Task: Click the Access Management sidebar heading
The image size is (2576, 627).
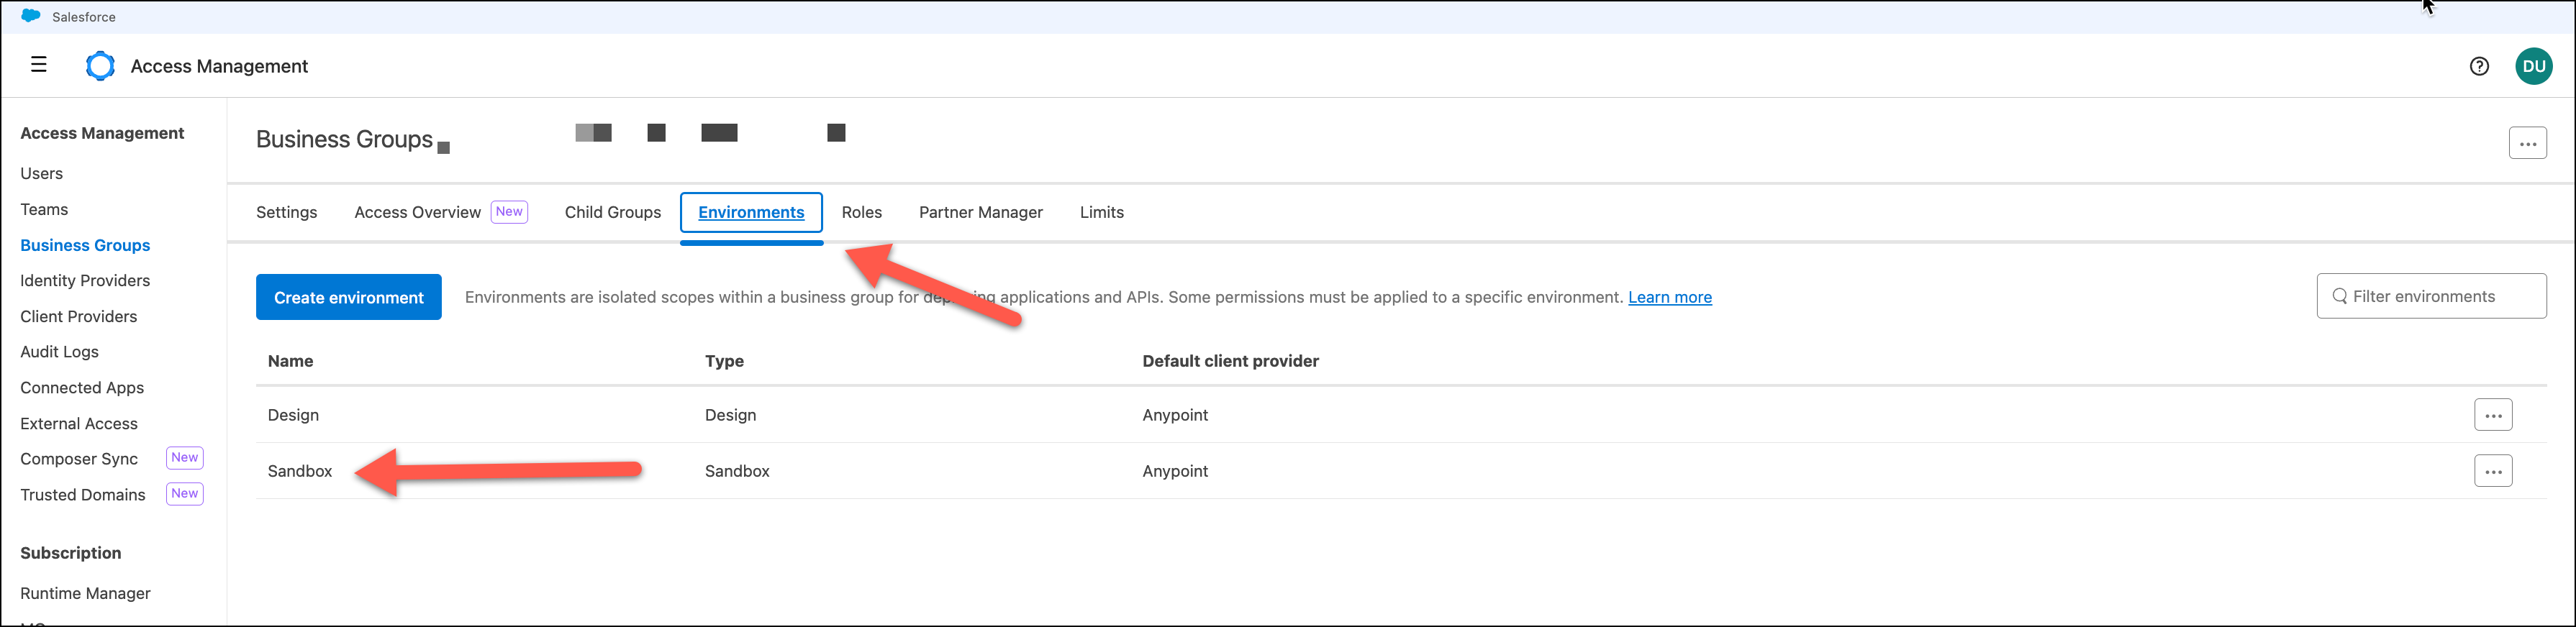Action: (x=102, y=133)
